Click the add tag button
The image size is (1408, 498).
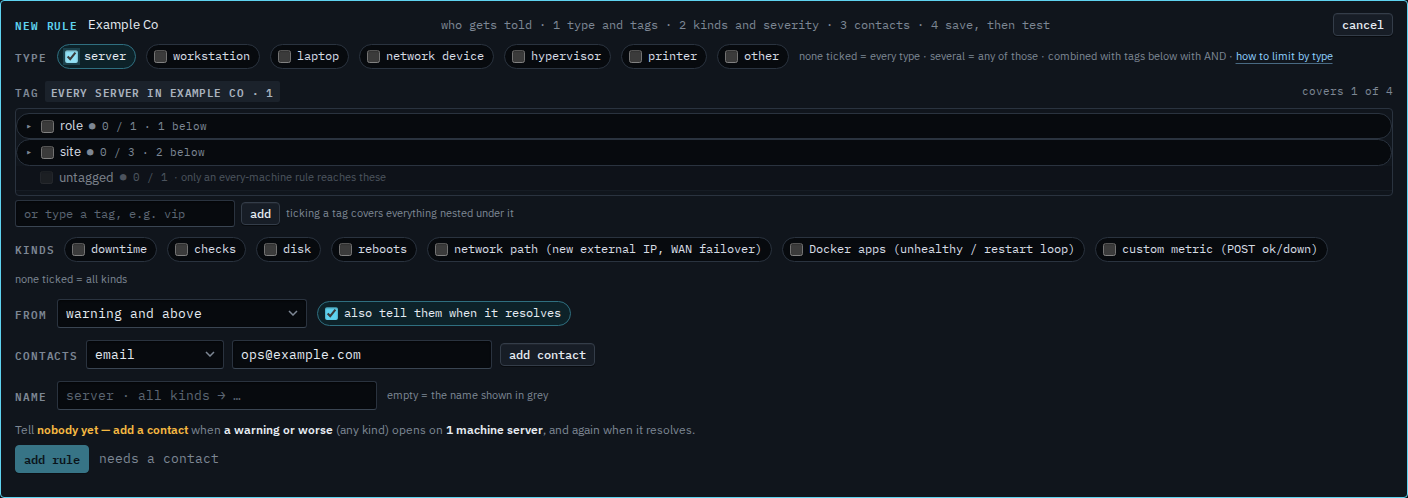pyautogui.click(x=260, y=214)
